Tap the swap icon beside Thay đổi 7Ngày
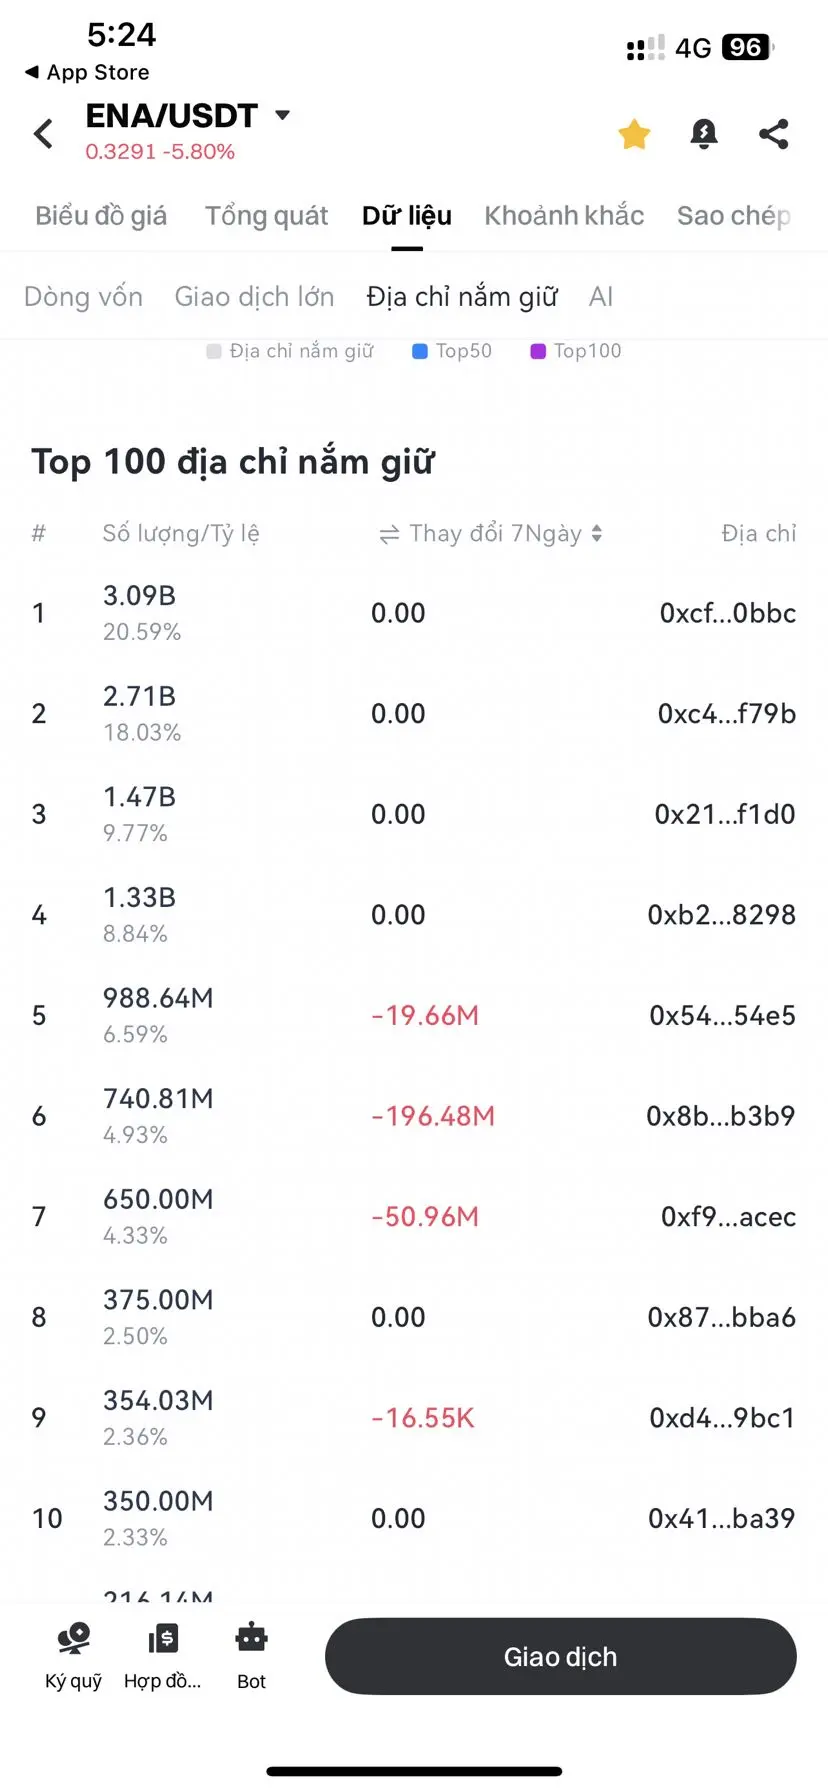The height and width of the screenshot is (1792, 828). [389, 534]
